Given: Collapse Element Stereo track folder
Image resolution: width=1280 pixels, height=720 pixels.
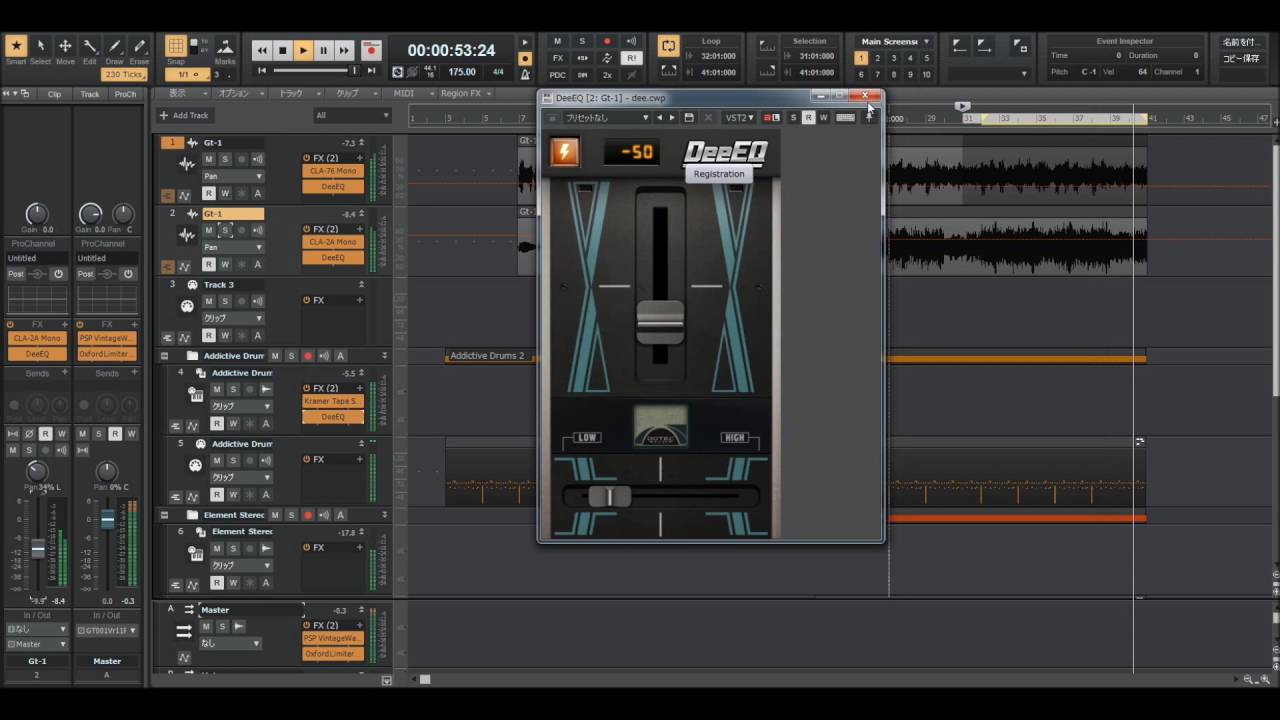Looking at the screenshot, I should [x=165, y=515].
